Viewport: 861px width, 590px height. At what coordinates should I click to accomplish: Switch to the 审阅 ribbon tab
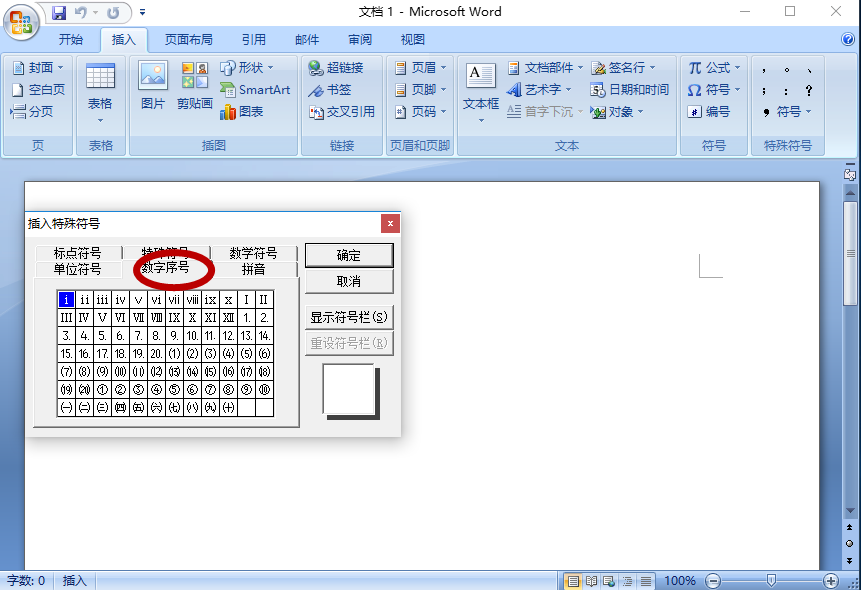[x=360, y=40]
